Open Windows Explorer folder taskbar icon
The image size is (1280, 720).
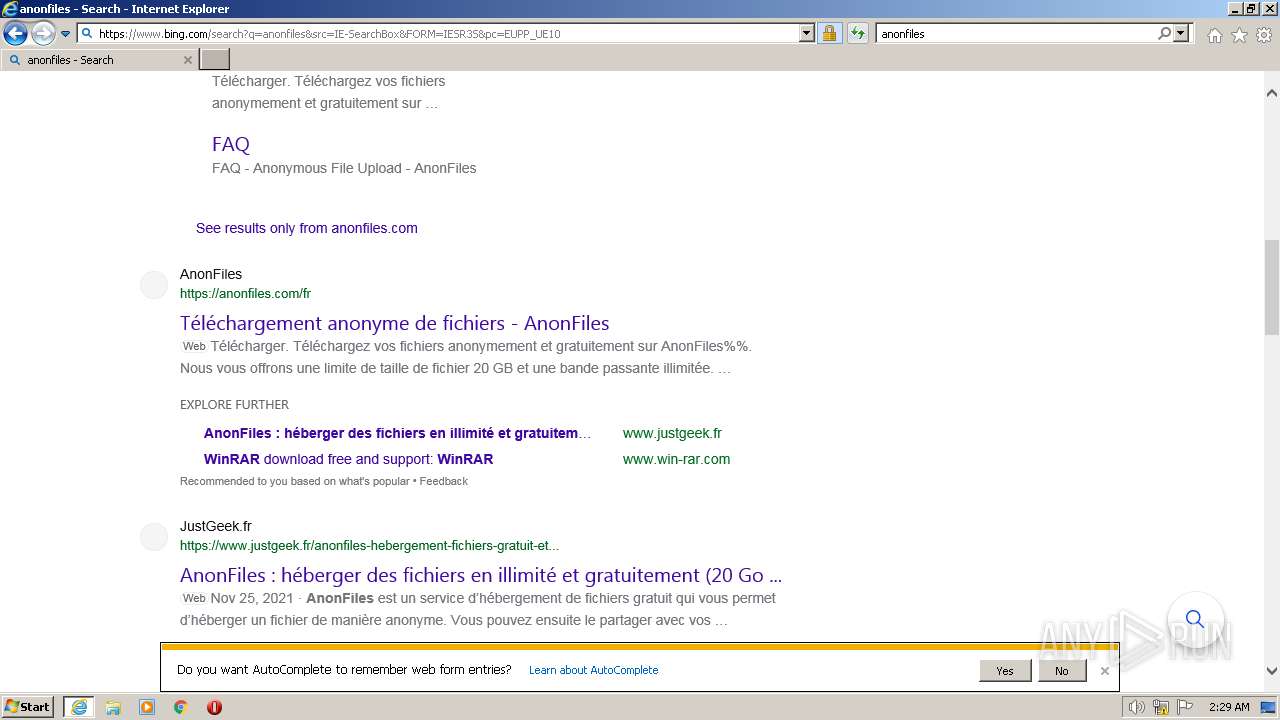click(x=113, y=707)
